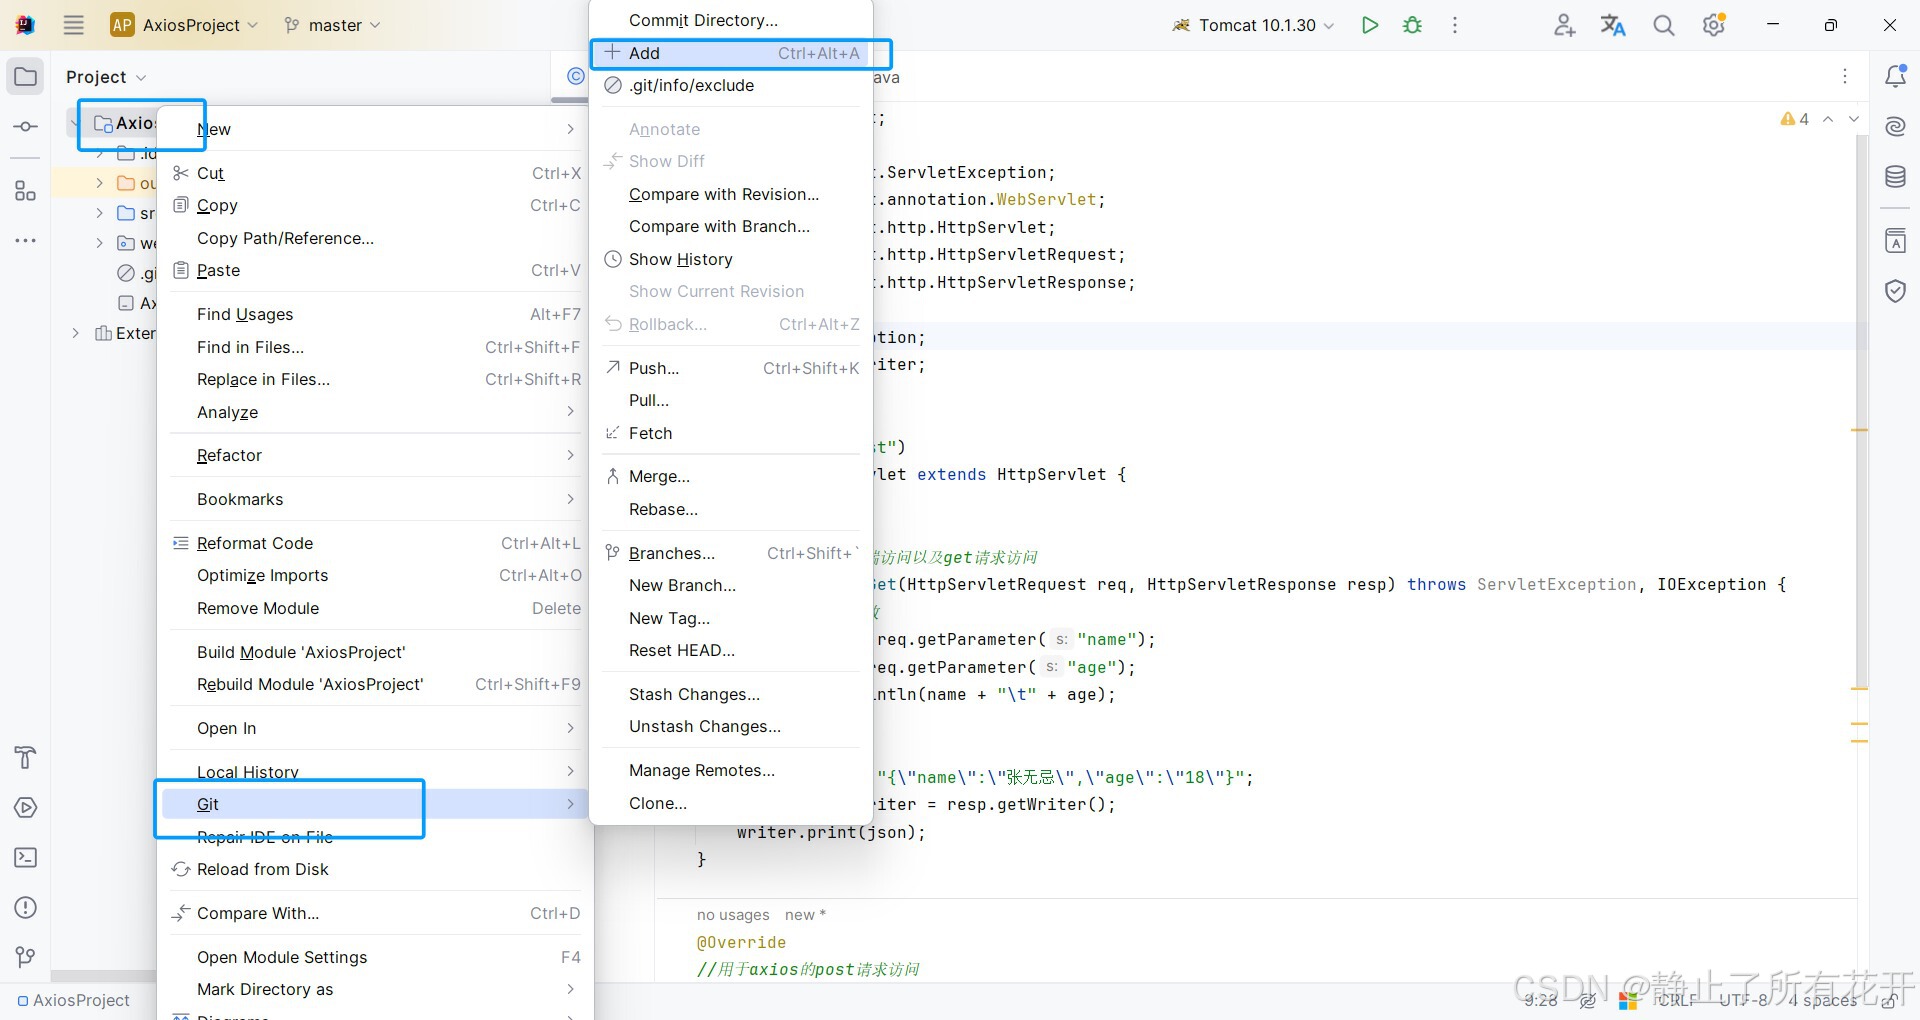
Task: Open the Git tool window icon
Action: [x=26, y=957]
